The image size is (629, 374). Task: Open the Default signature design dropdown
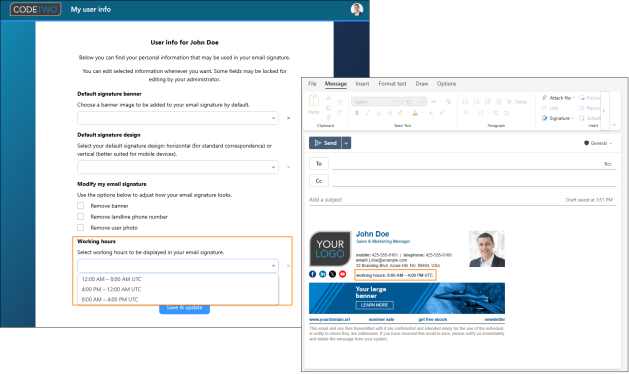point(178,167)
